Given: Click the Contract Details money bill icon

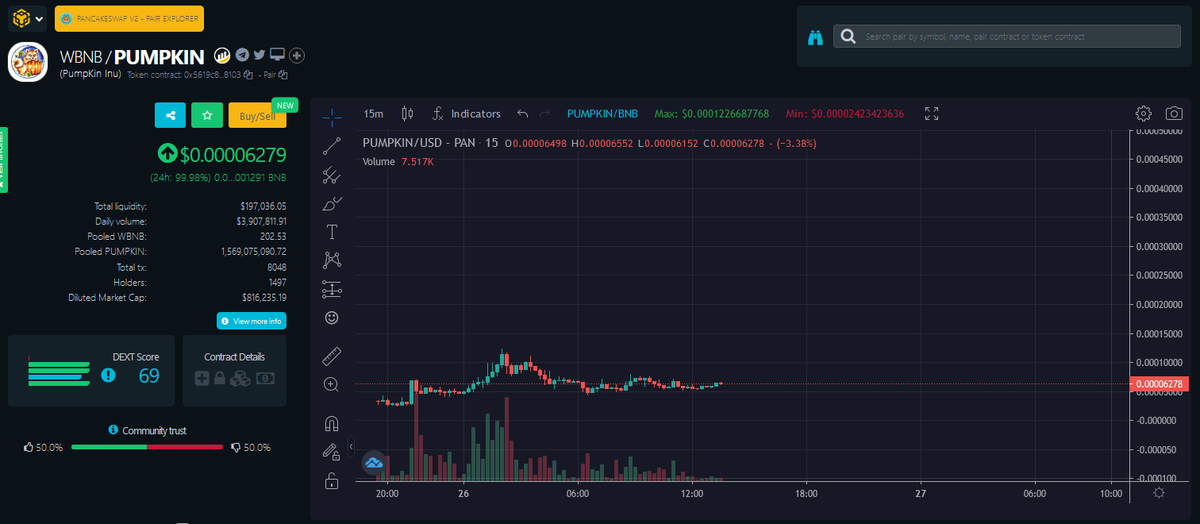Looking at the screenshot, I should pyautogui.click(x=265, y=379).
